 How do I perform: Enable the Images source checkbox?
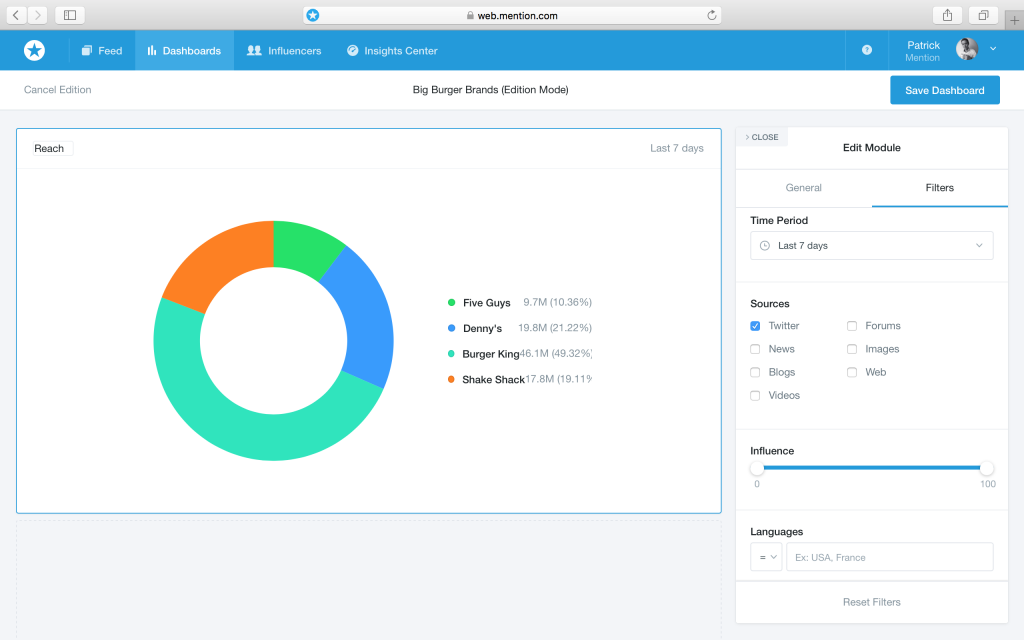pyautogui.click(x=852, y=349)
